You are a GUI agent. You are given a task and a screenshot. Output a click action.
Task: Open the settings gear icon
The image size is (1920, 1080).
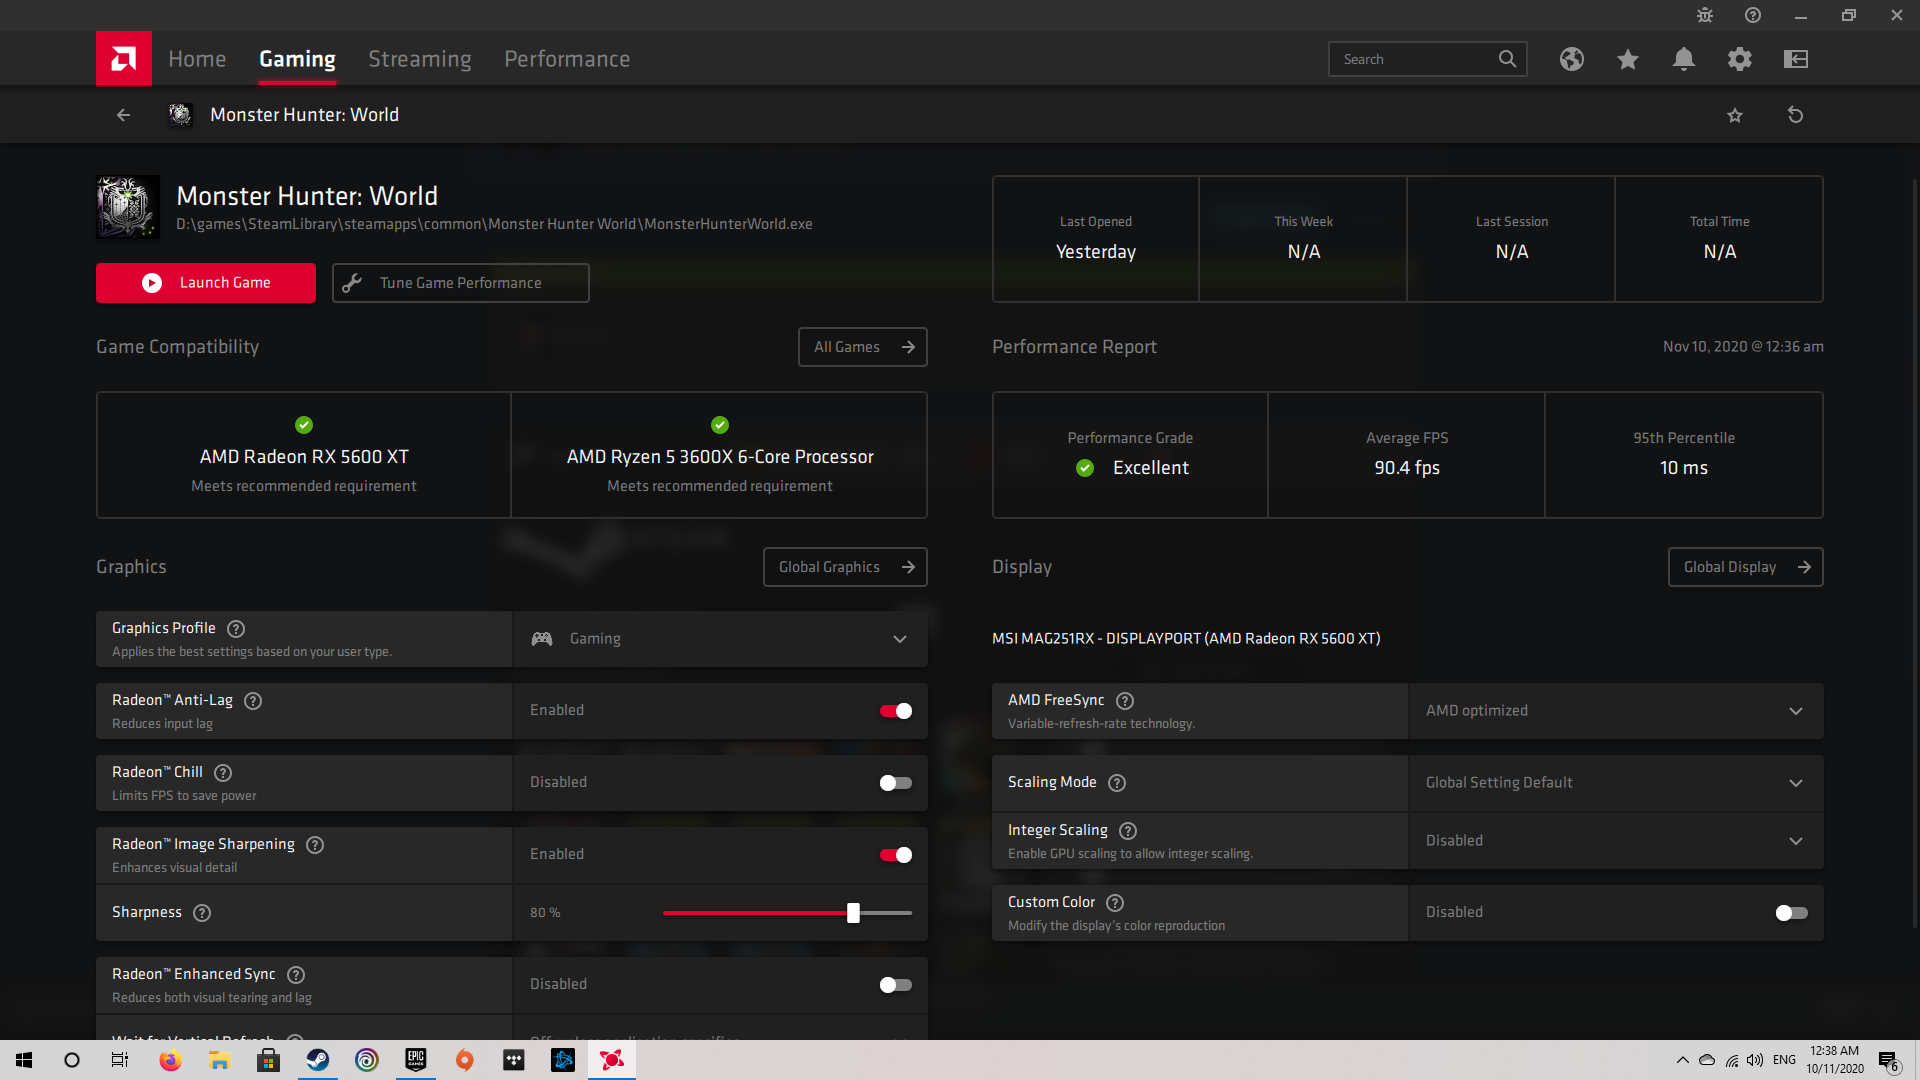[1740, 59]
